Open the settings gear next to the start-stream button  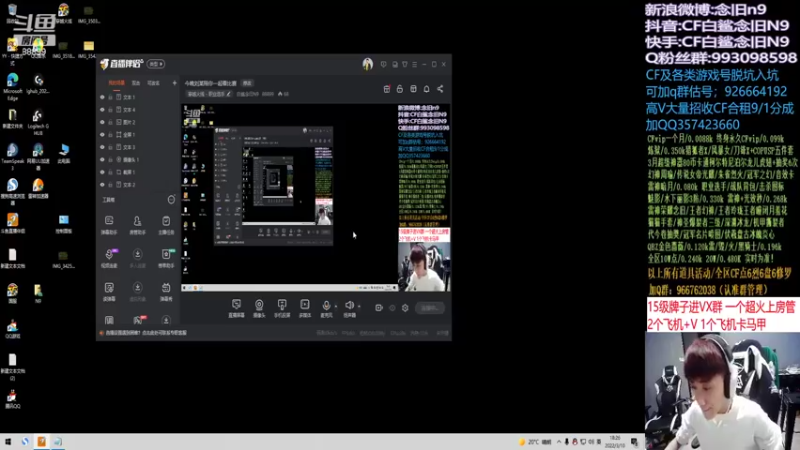pos(405,308)
